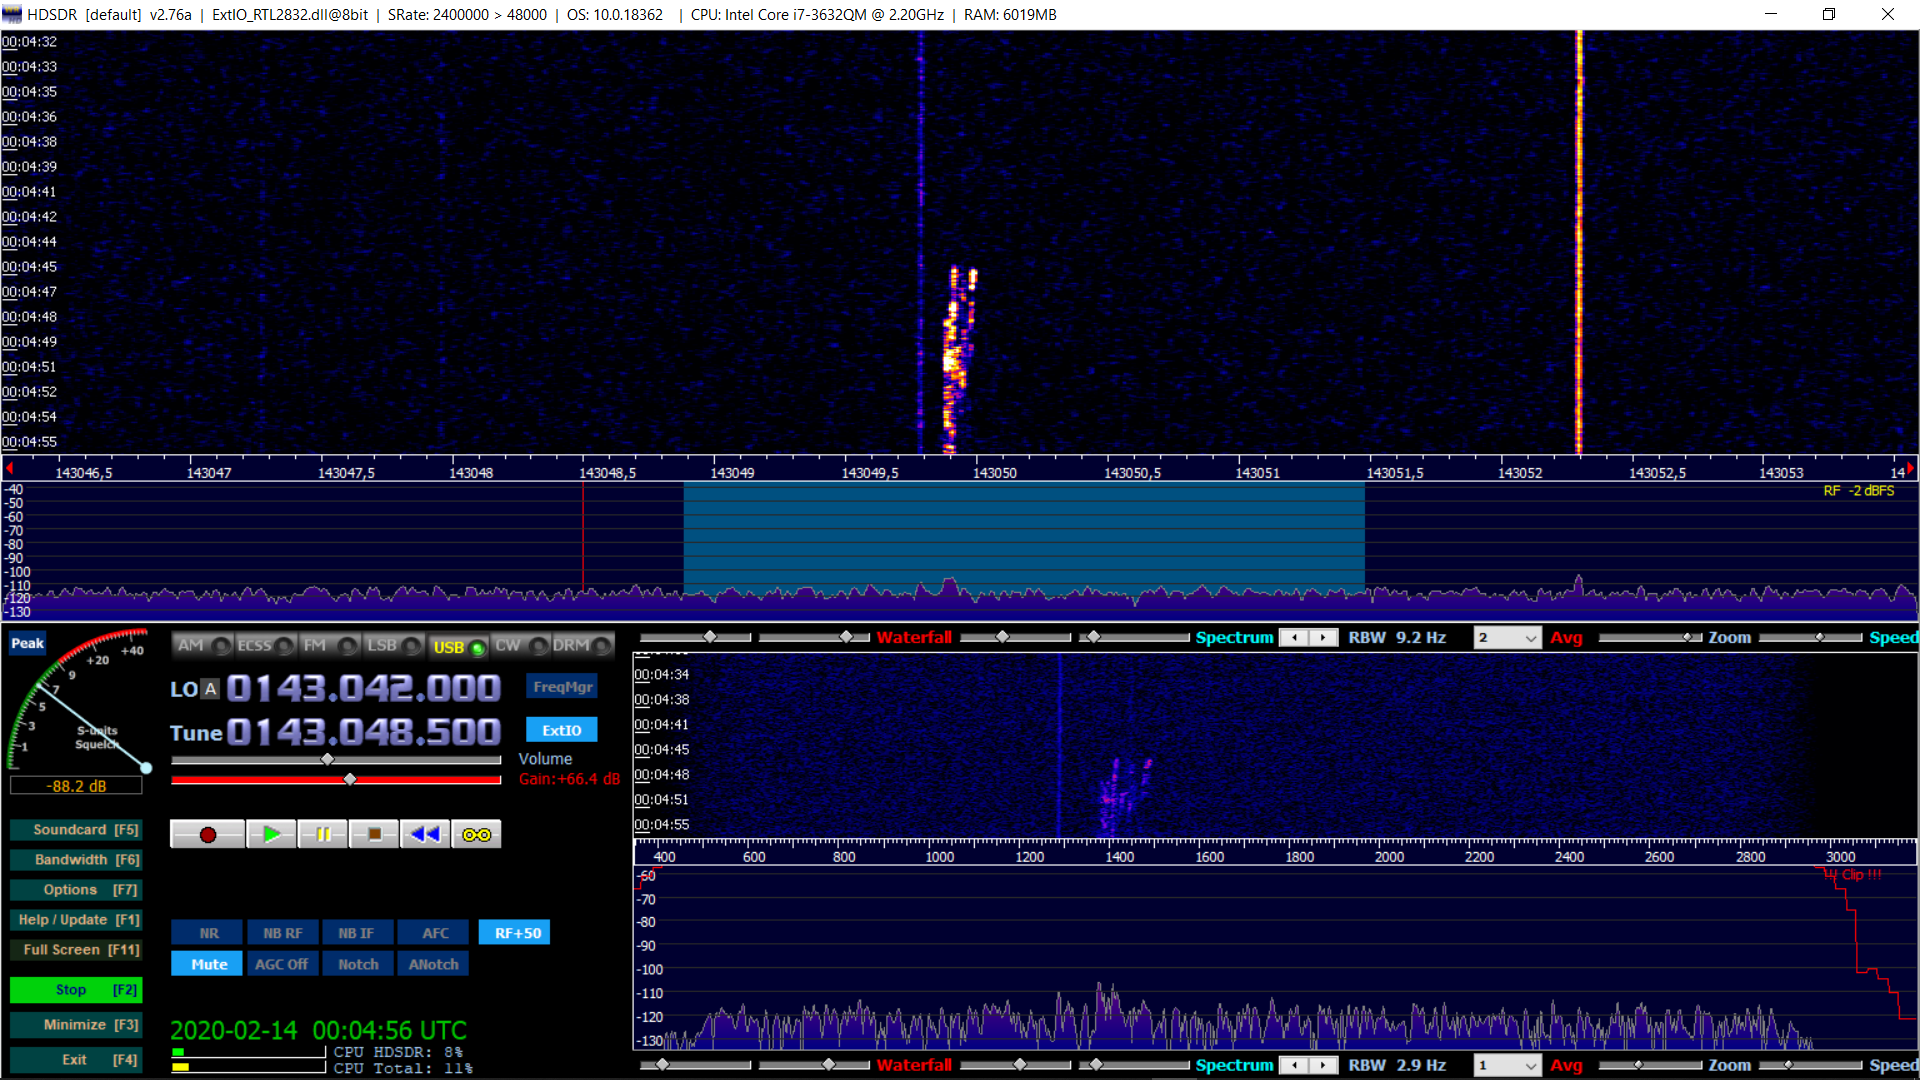Viewport: 1920px width, 1080px height.
Task: Click the LO frequency display
Action: [x=364, y=688]
